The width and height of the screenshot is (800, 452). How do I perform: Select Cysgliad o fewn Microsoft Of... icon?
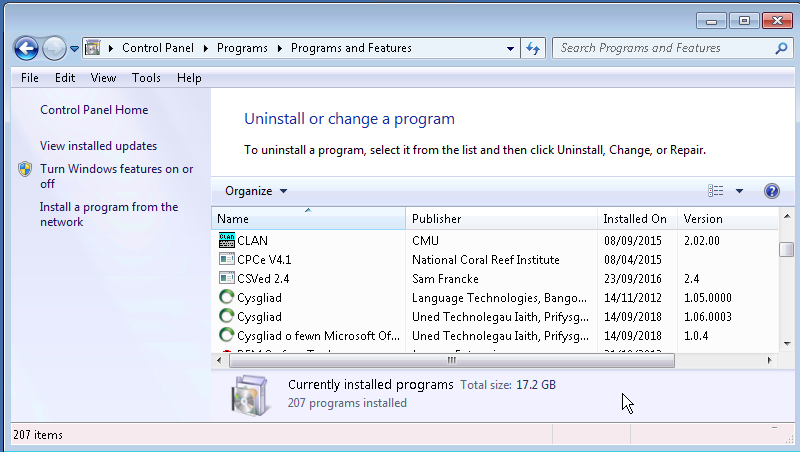(227, 335)
